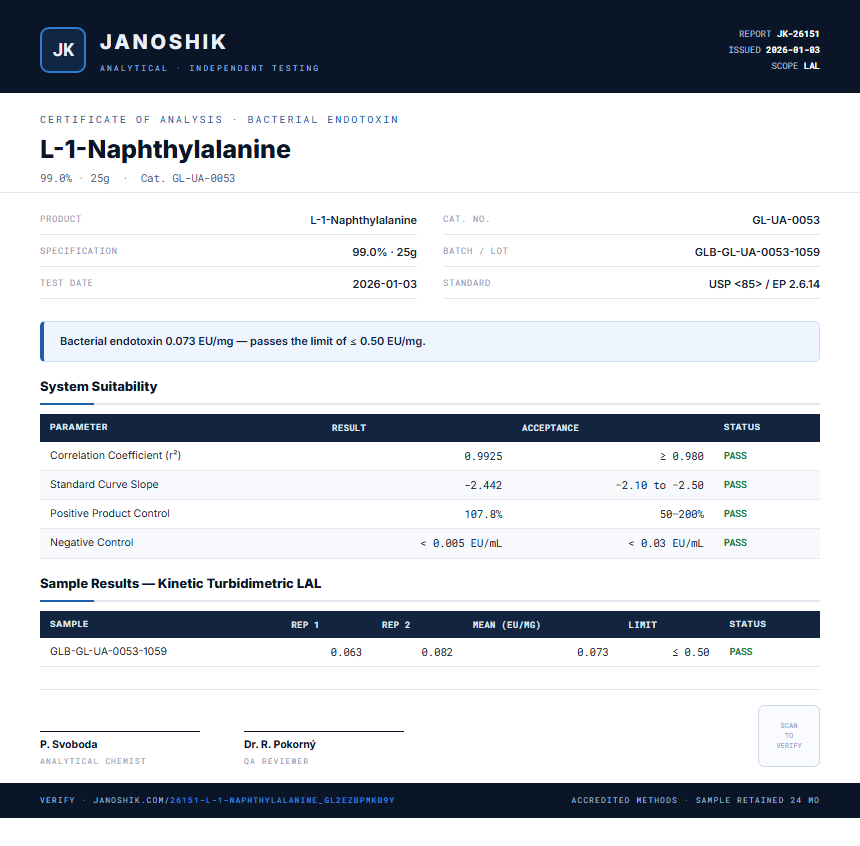
Task: Click the Certificate of Analysis subtitle line
Action: (x=219, y=120)
